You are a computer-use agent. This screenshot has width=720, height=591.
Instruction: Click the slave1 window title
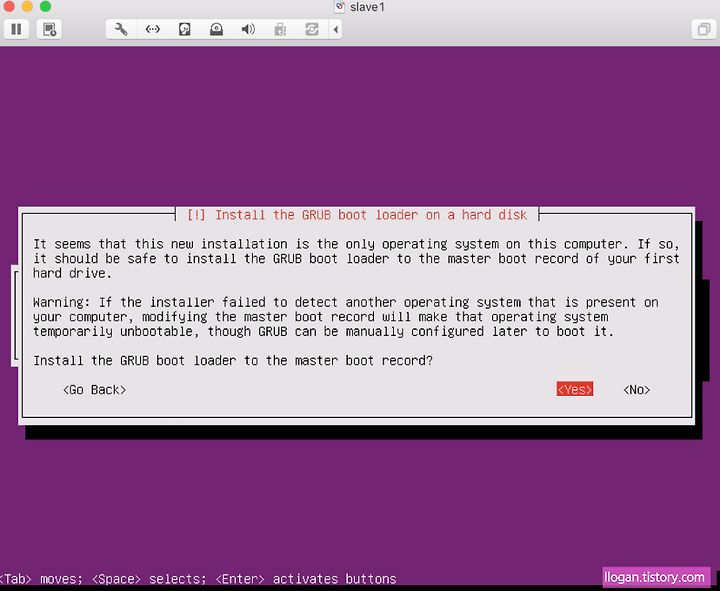pyautogui.click(x=367, y=7)
